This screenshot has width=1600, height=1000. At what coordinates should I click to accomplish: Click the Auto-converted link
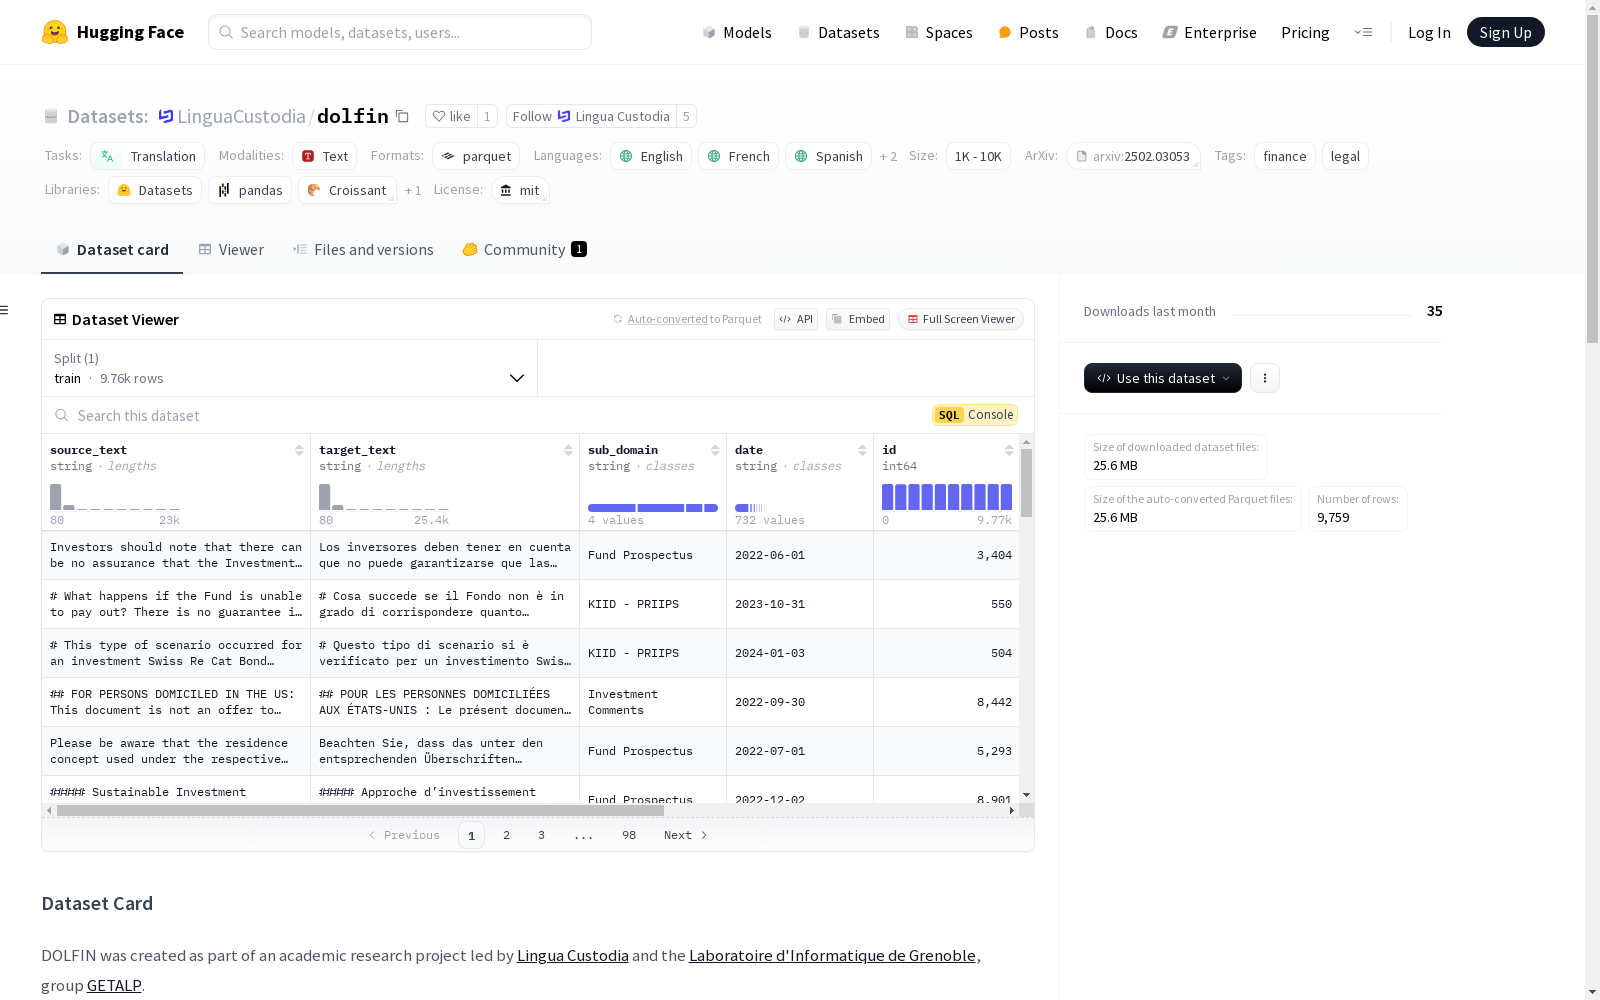point(668,319)
